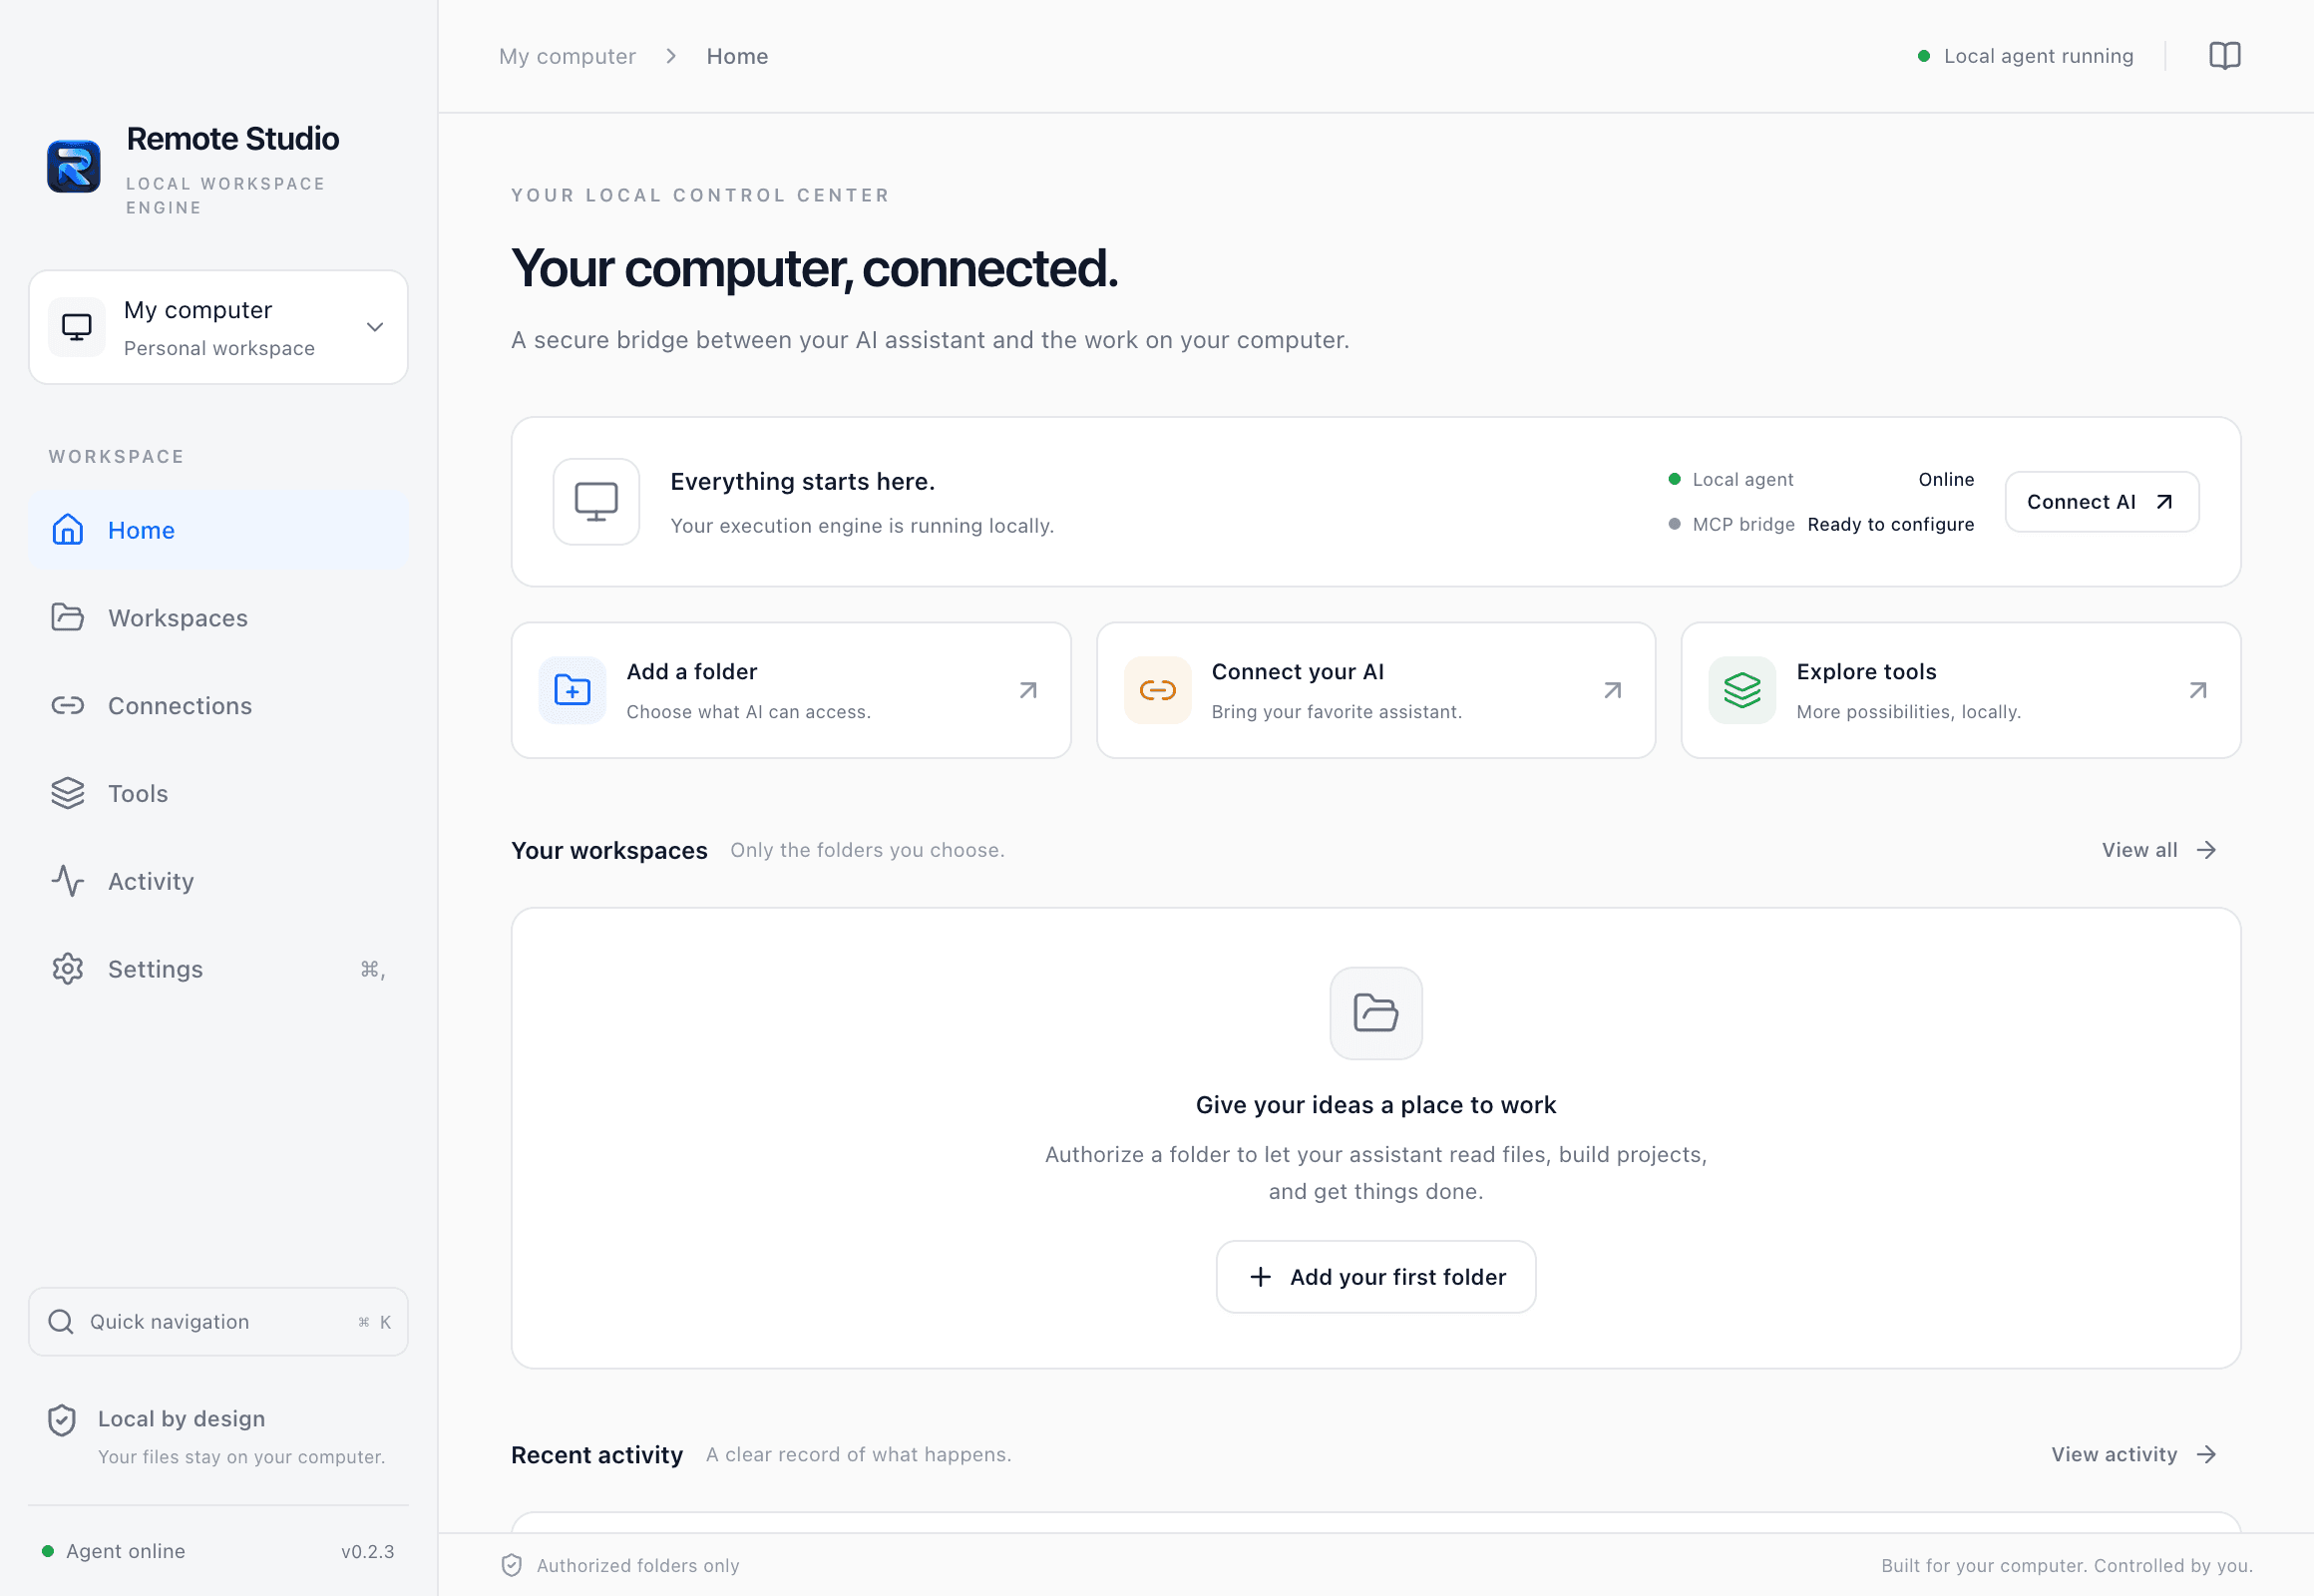The height and width of the screenshot is (1596, 2314).
Task: Click the Agent online status text
Action: [x=125, y=1551]
